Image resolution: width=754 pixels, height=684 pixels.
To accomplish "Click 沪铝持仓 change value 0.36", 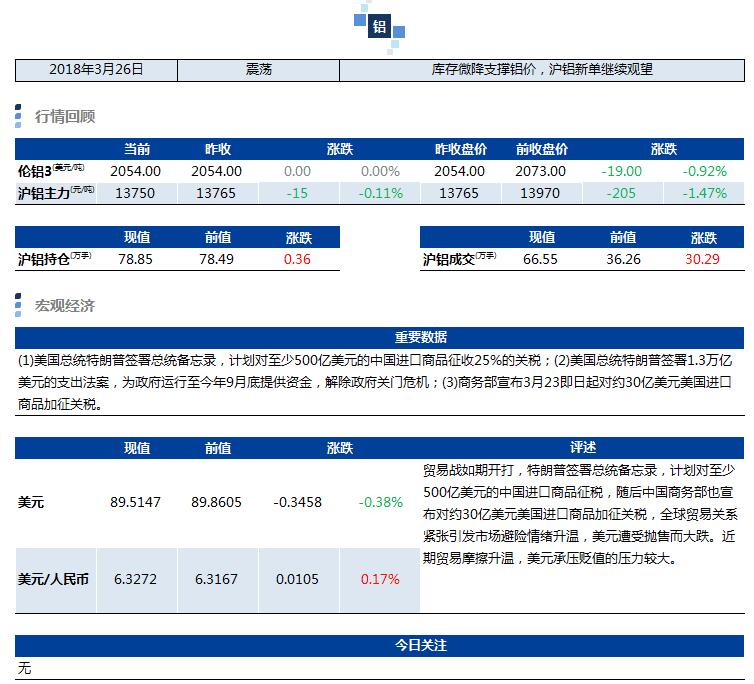I will [297, 259].
